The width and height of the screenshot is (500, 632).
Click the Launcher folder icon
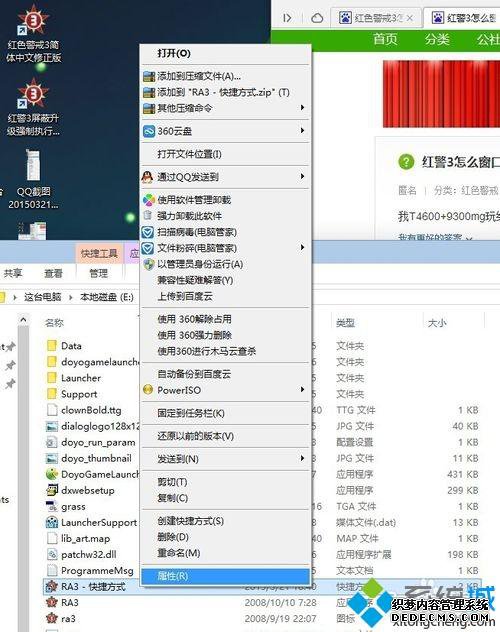(x=52, y=378)
